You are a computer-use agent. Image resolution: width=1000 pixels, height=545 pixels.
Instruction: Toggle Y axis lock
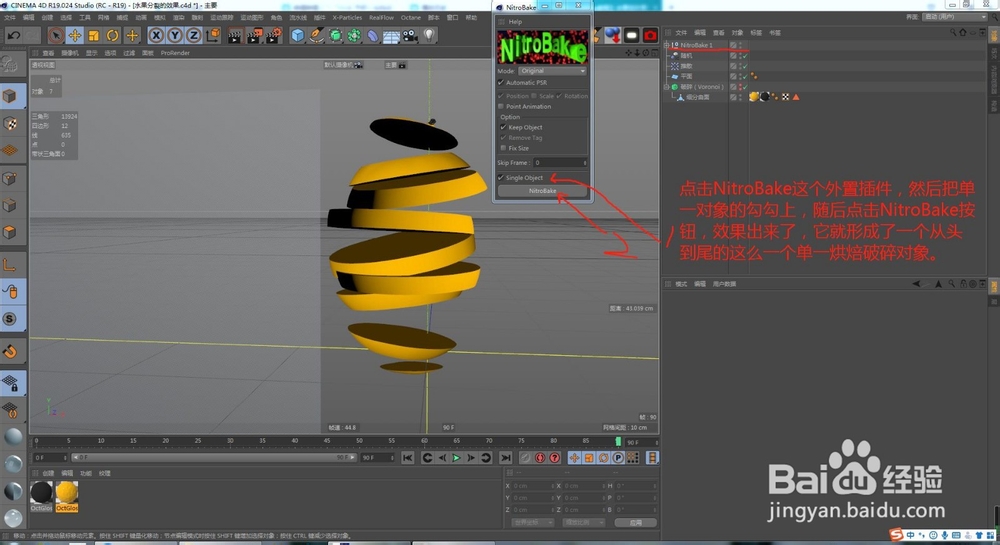[175, 36]
